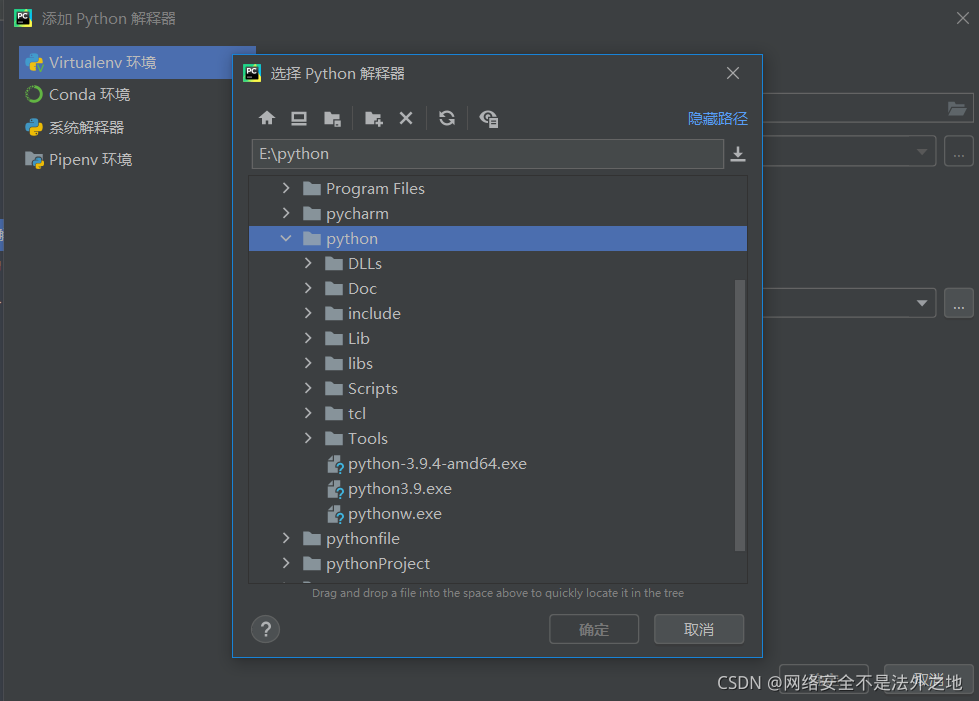Click the download-style arrow next to the path field
979x701 pixels.
pos(738,153)
